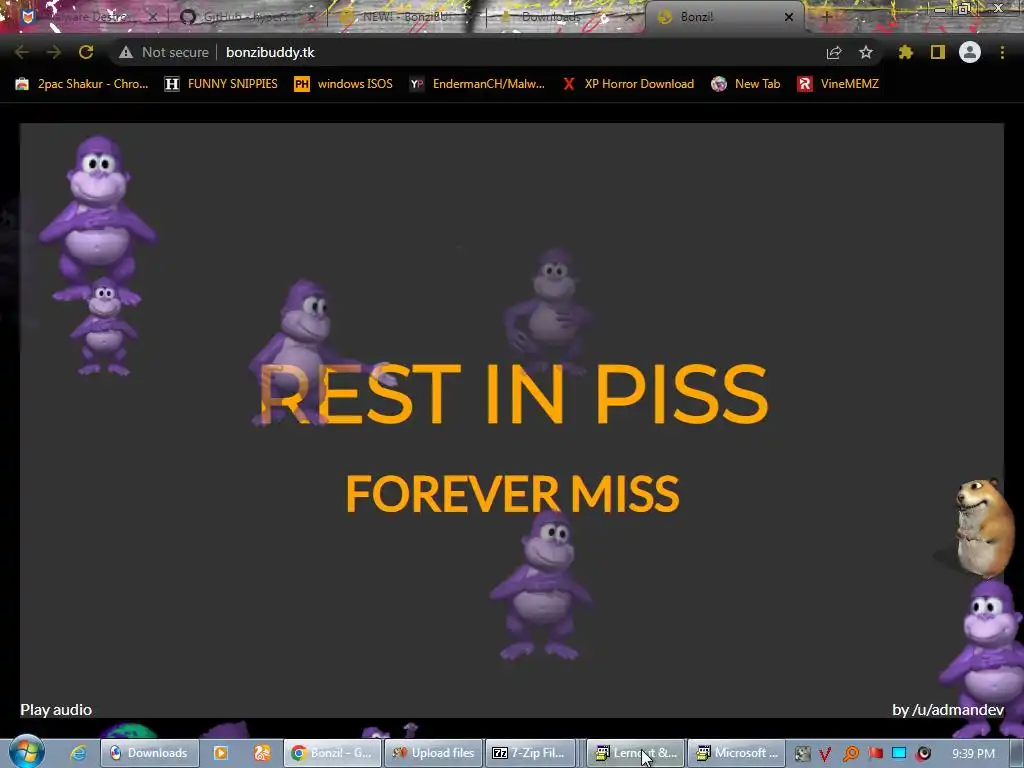Image resolution: width=1024 pixels, height=768 pixels.
Task: Reload the bonzibuddy.tk page
Action: pos(86,52)
